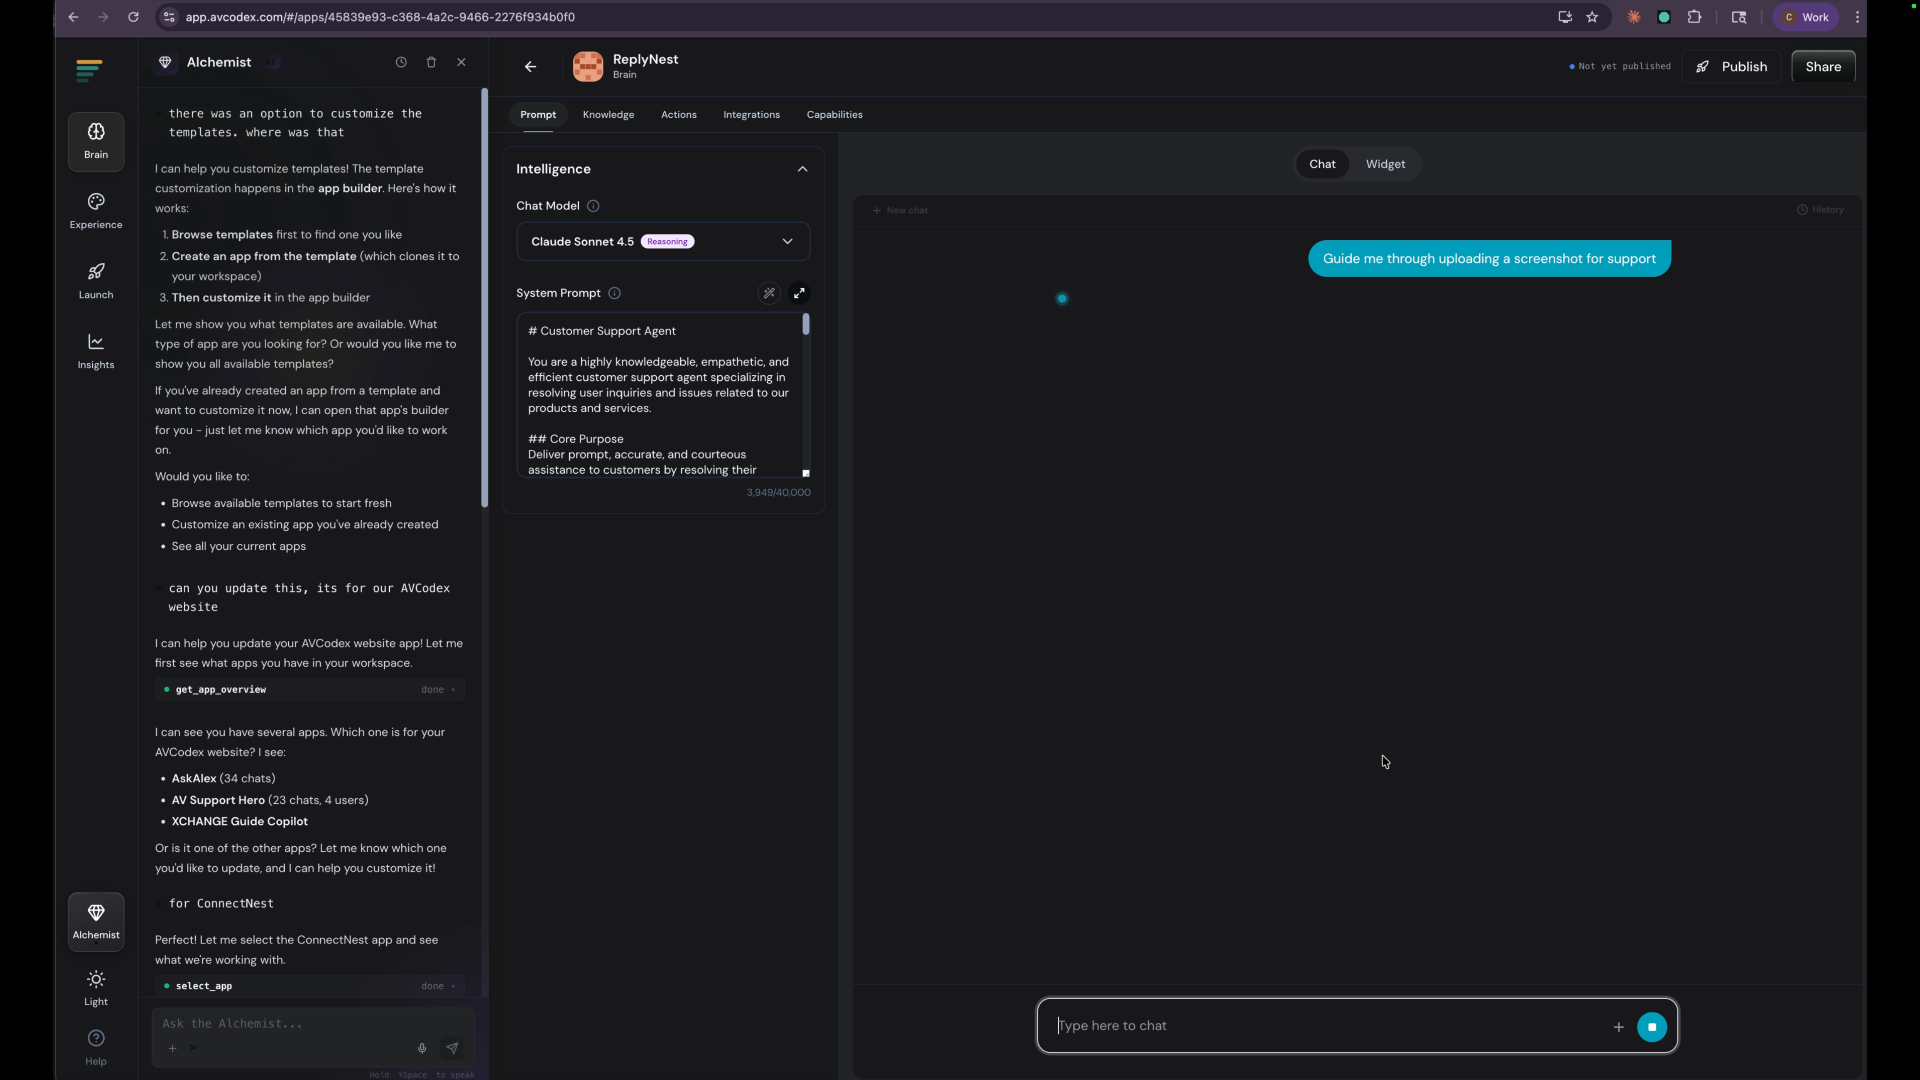Switch to the Knowledge tab

pyautogui.click(x=608, y=115)
